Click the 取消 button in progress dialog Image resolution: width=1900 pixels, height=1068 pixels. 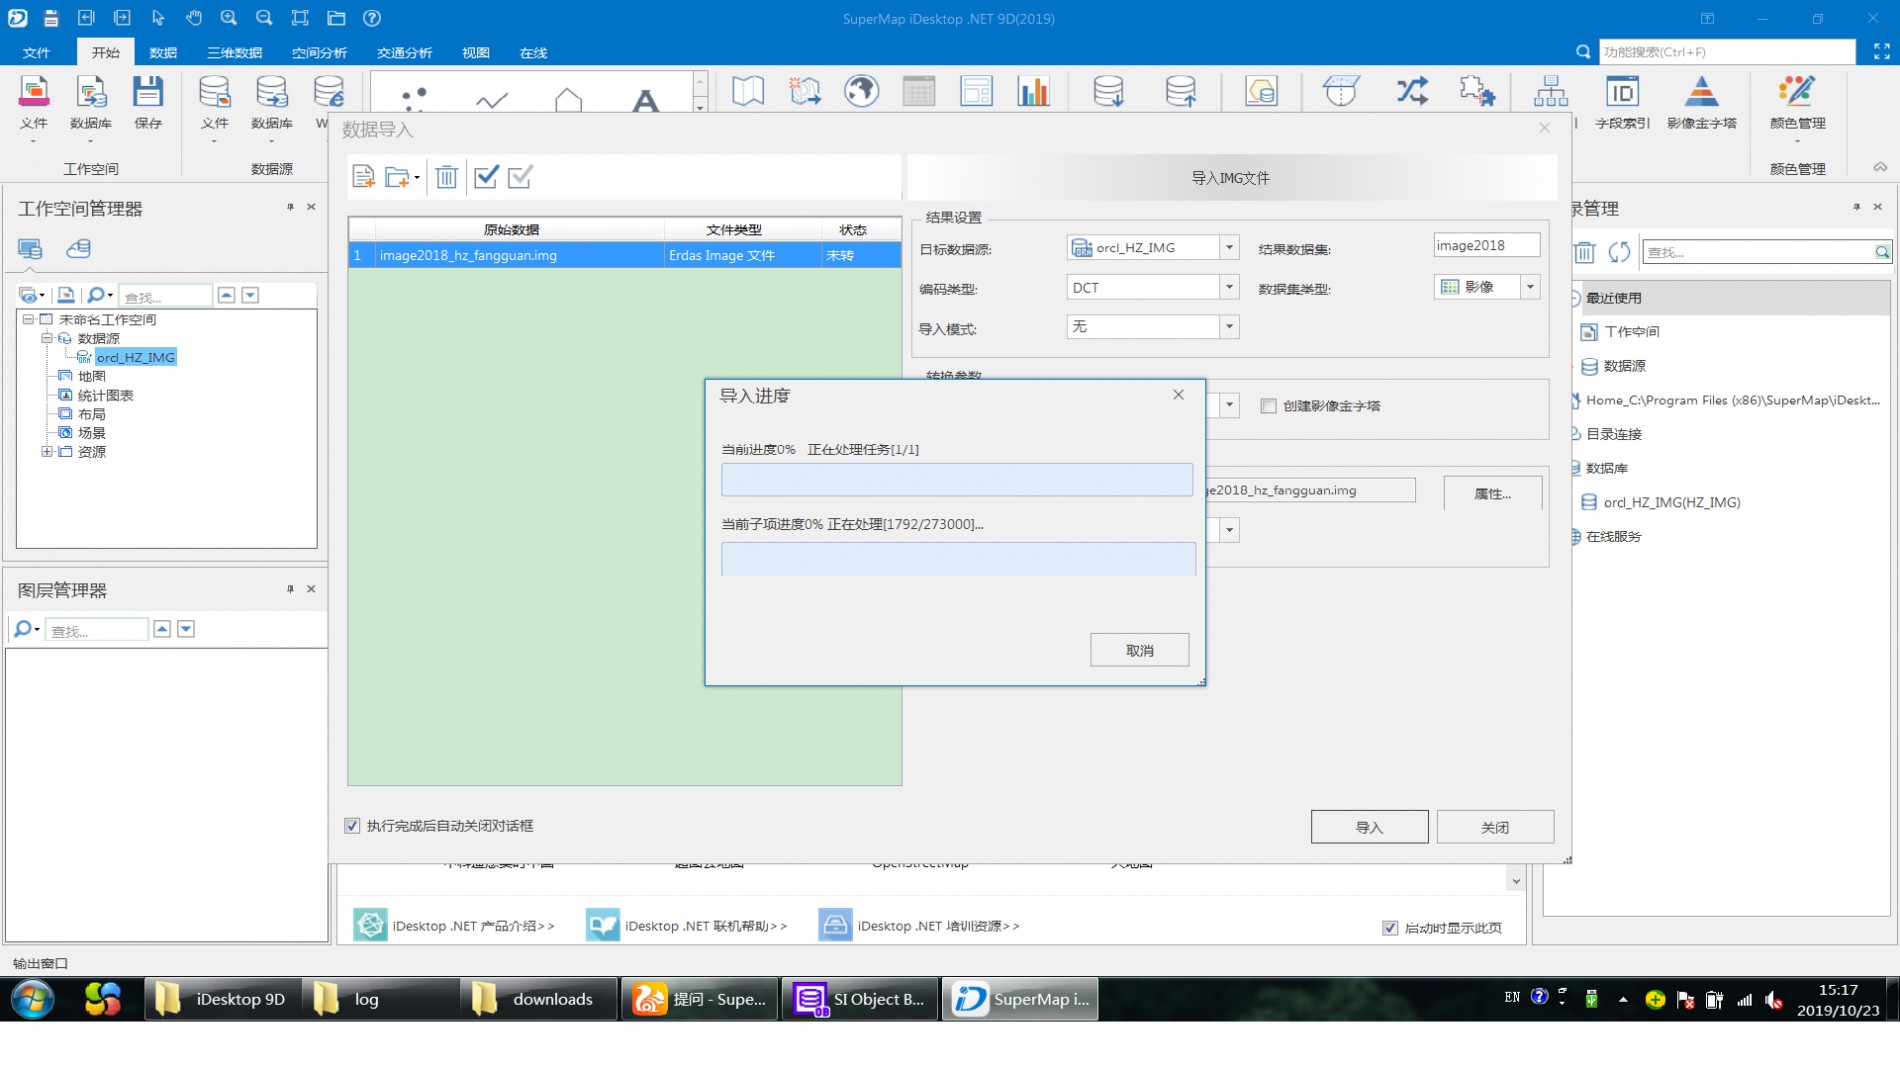tap(1139, 650)
